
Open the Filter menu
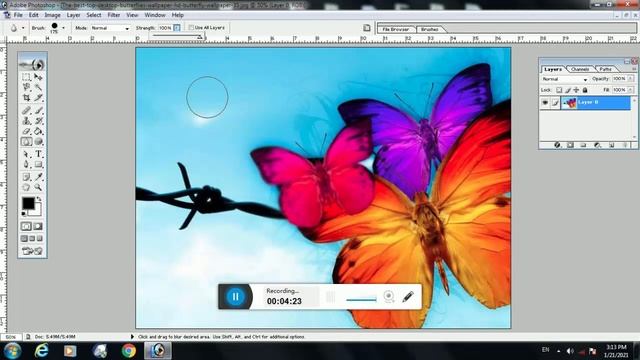[114, 15]
